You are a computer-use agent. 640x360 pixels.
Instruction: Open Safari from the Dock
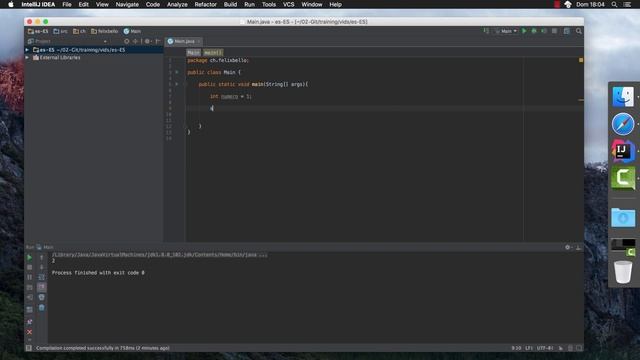[623, 124]
